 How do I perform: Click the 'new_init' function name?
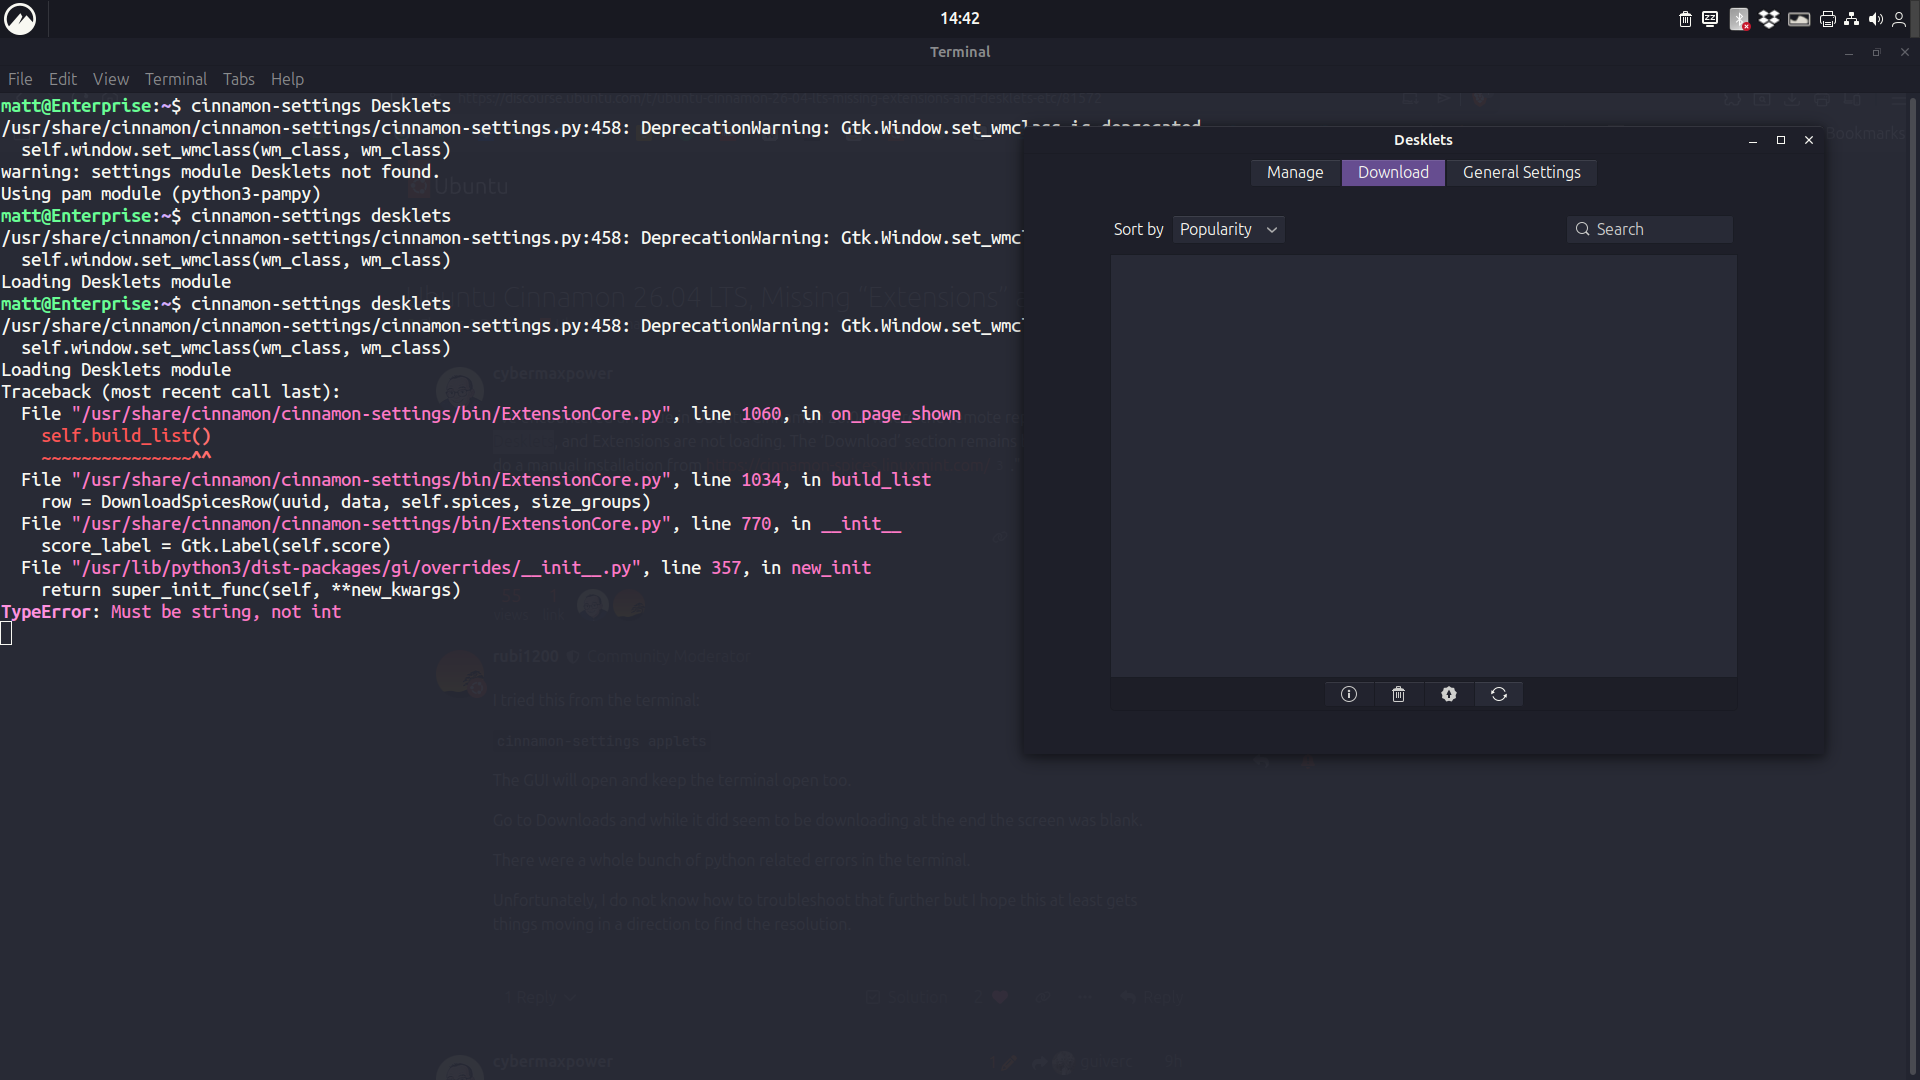pyautogui.click(x=831, y=568)
